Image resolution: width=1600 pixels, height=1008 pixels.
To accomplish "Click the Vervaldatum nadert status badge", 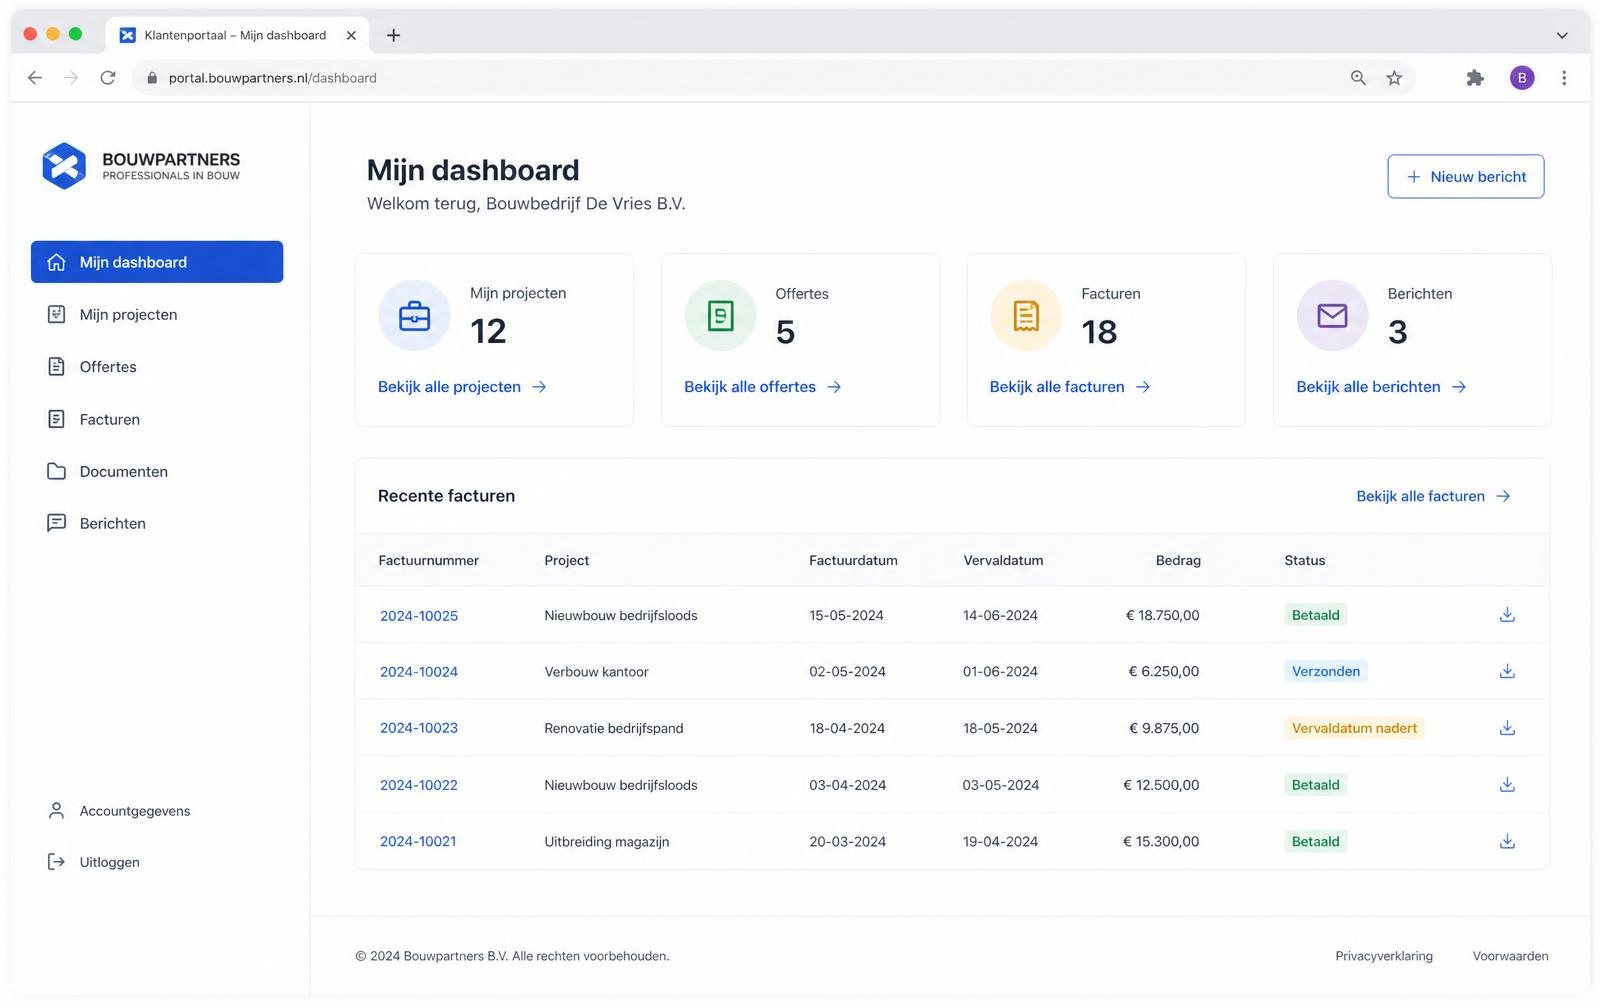I will [x=1354, y=728].
